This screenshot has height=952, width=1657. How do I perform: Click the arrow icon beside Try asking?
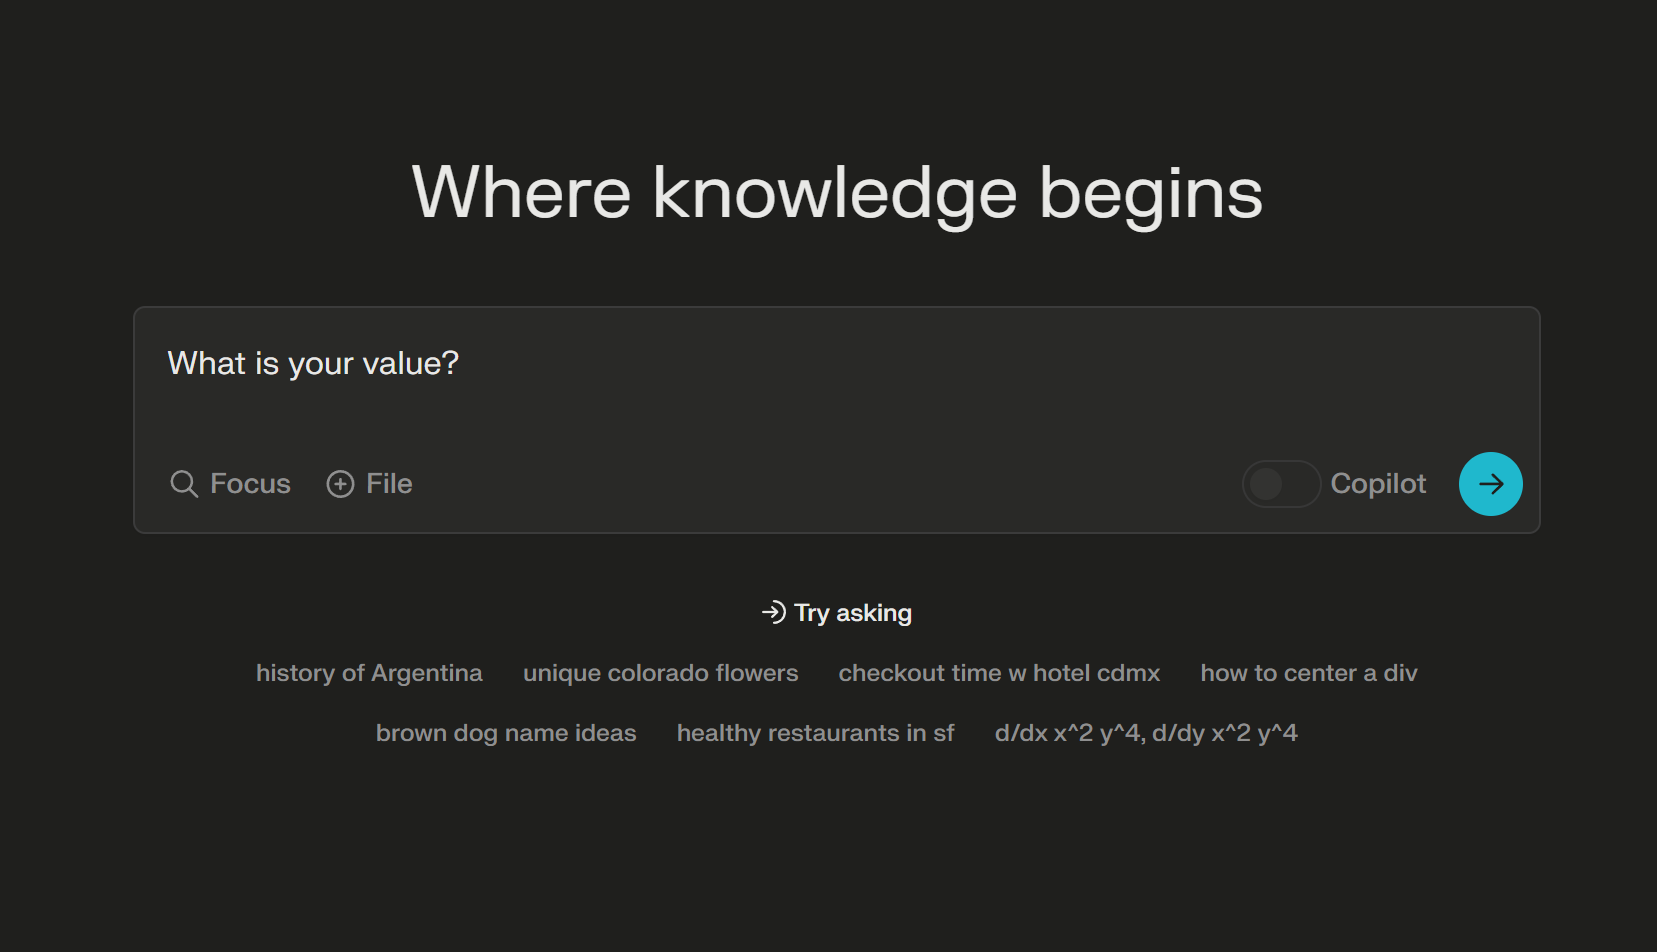point(773,612)
